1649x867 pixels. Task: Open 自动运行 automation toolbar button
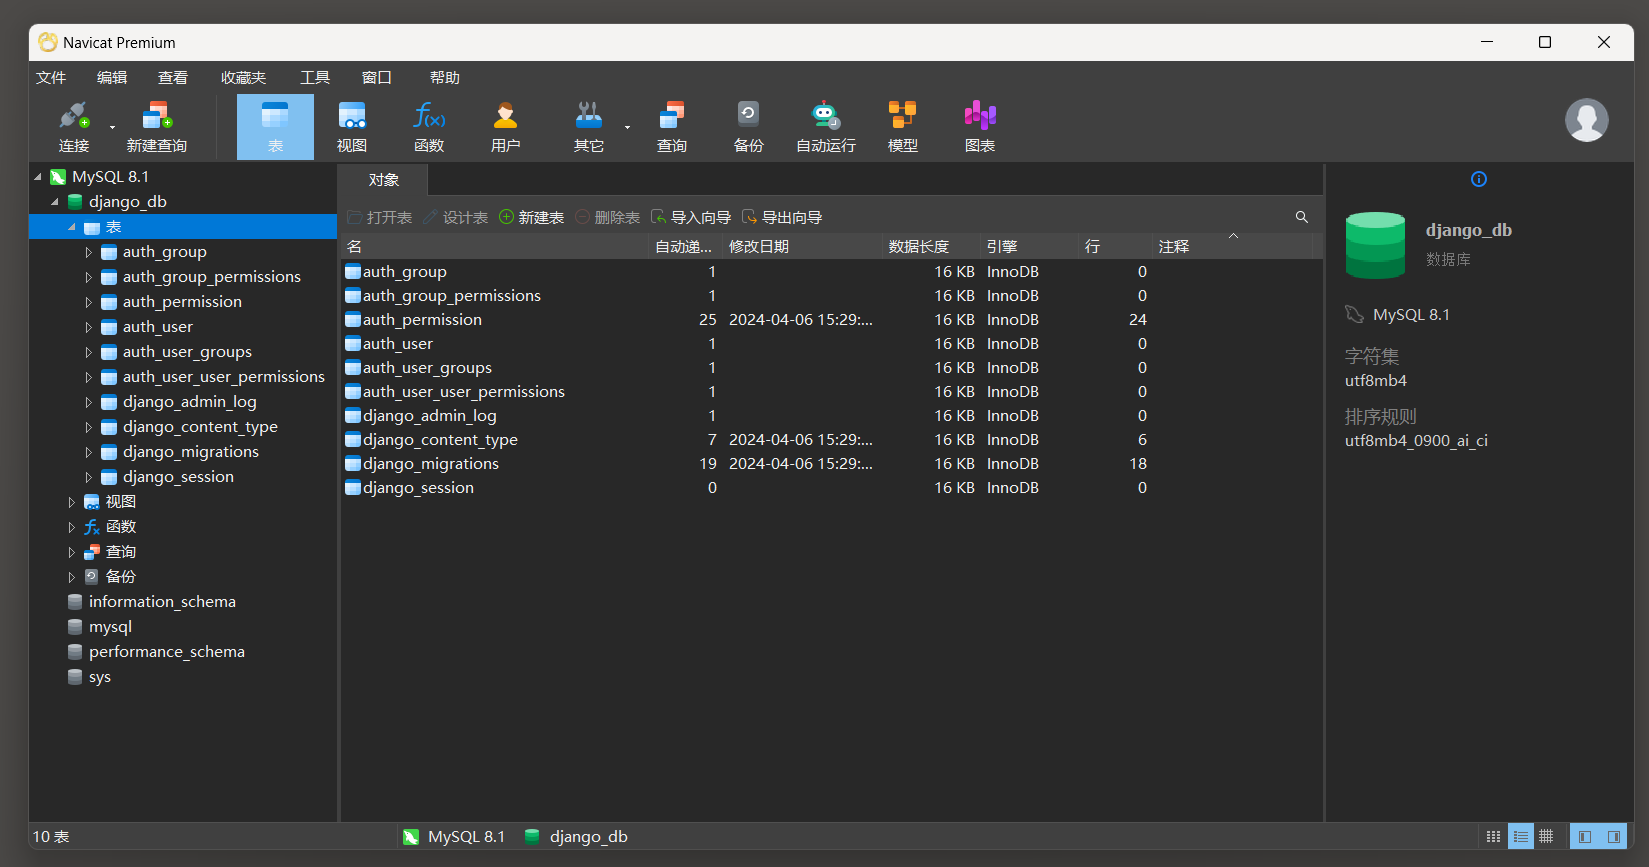[826, 126]
